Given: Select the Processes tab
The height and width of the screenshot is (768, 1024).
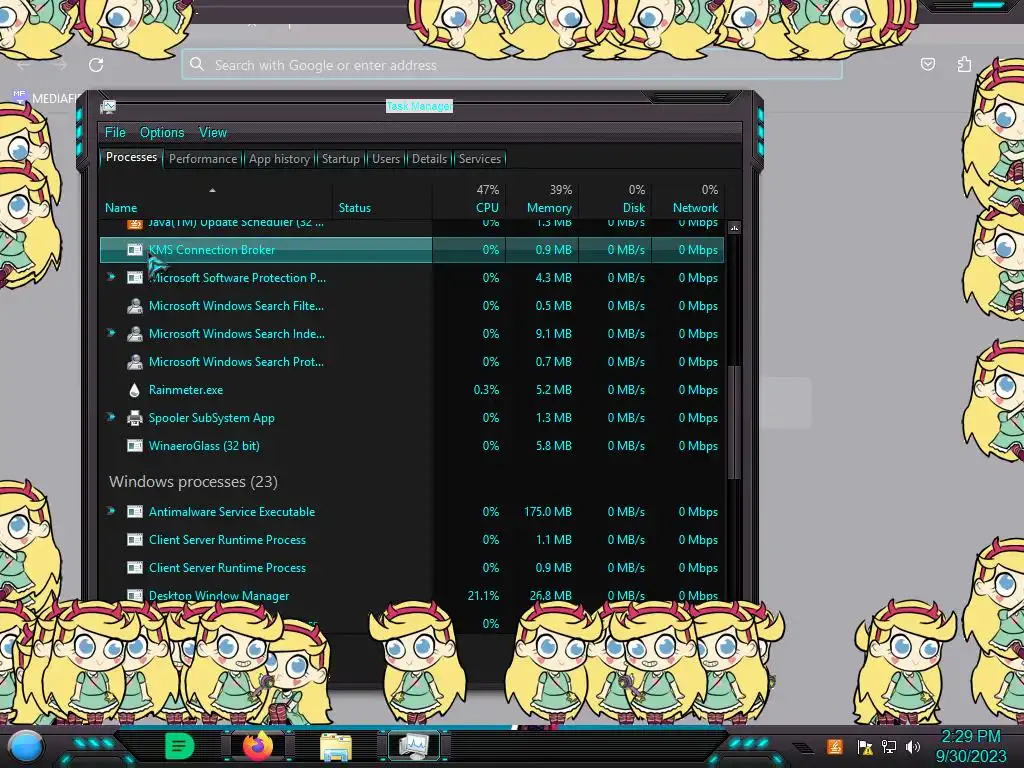Looking at the screenshot, I should pos(131,157).
